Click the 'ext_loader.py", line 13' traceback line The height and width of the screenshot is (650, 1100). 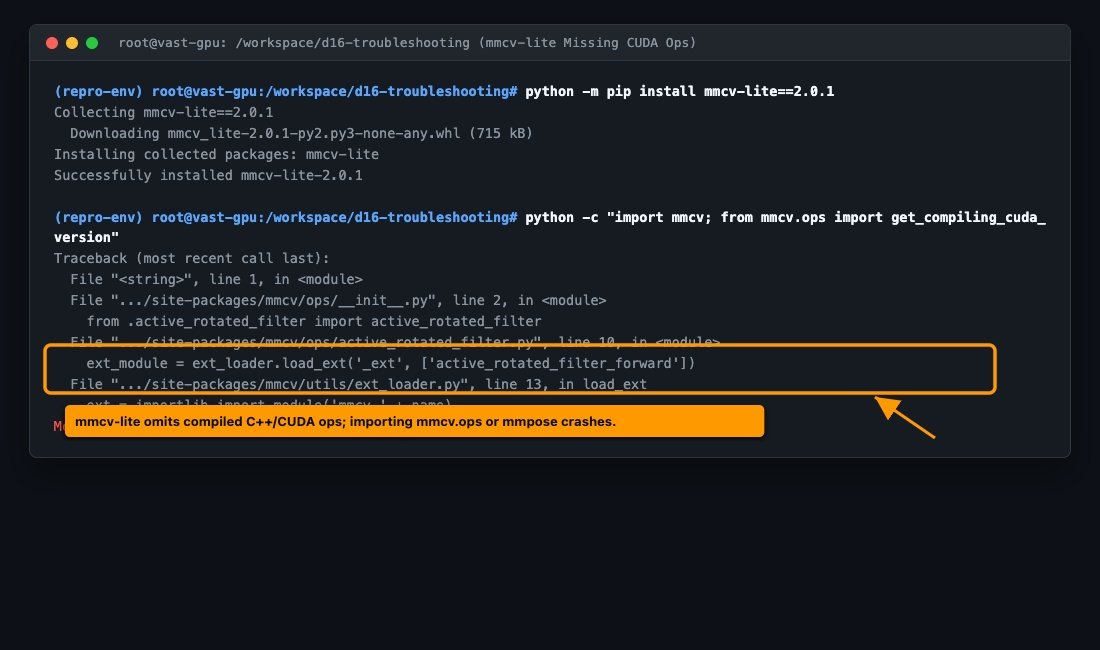click(358, 384)
